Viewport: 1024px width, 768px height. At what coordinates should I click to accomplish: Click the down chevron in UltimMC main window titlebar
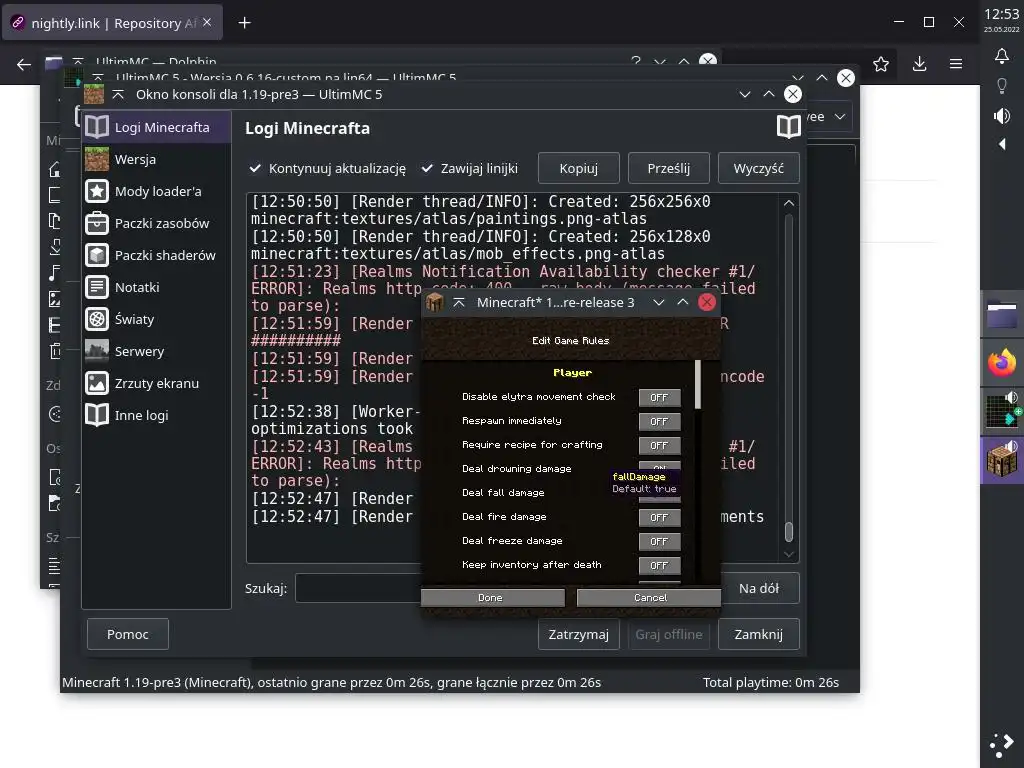(797, 78)
